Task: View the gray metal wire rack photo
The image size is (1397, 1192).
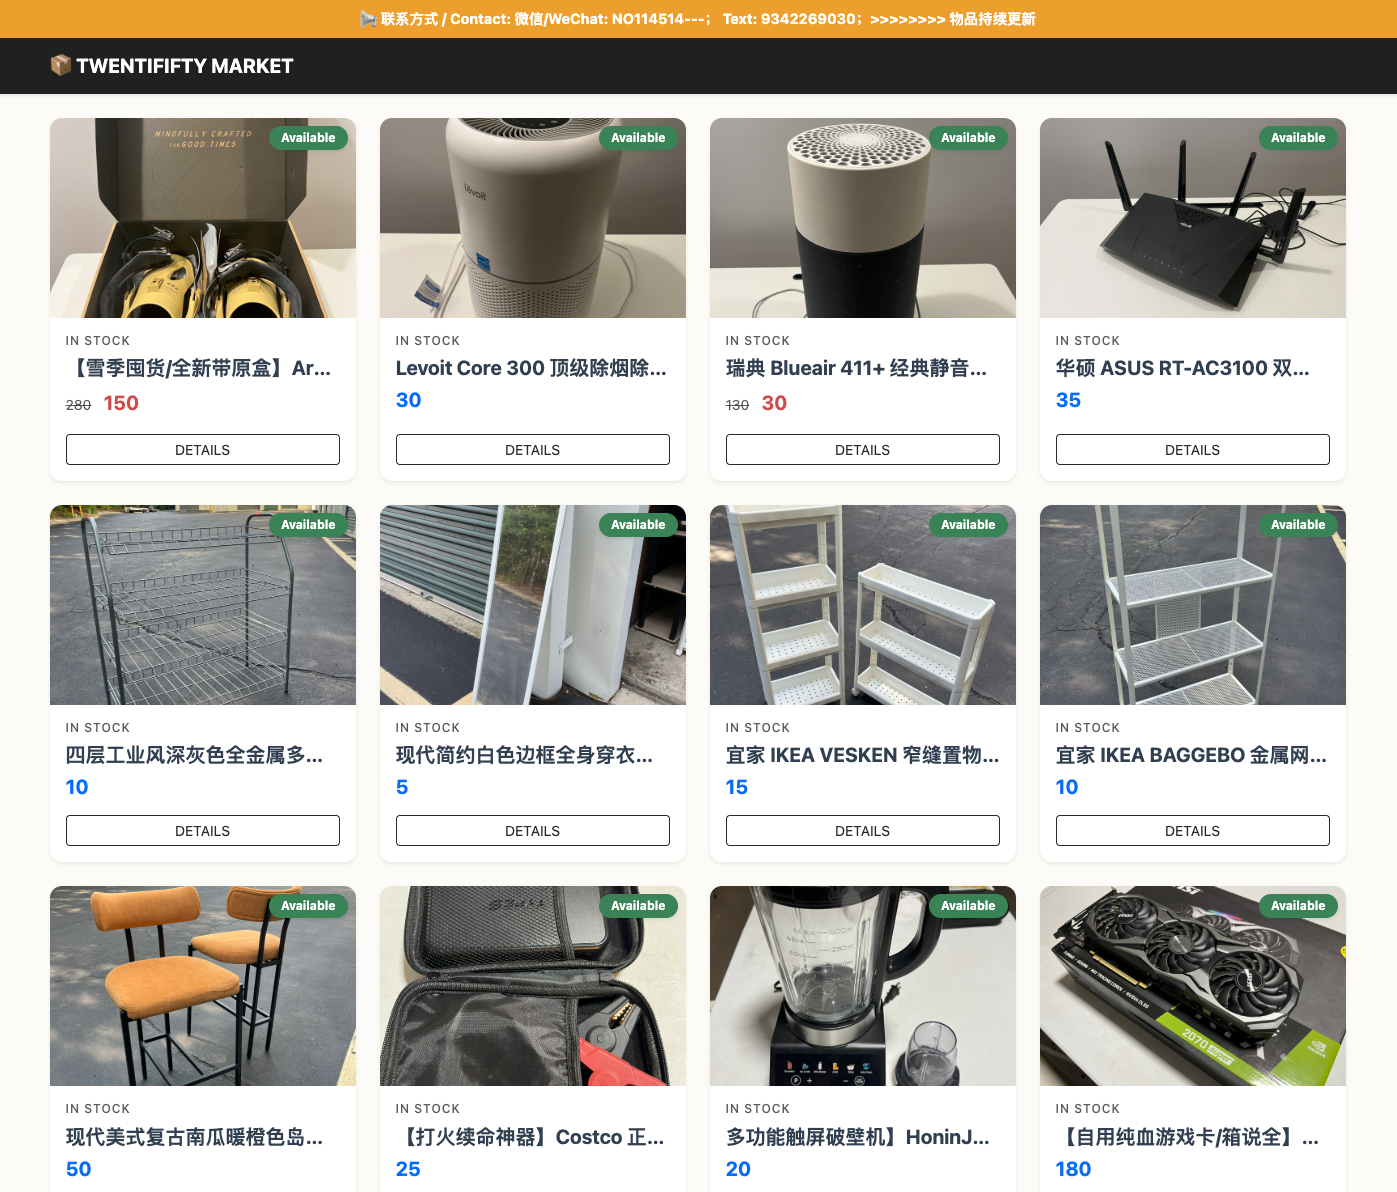Action: 203,605
